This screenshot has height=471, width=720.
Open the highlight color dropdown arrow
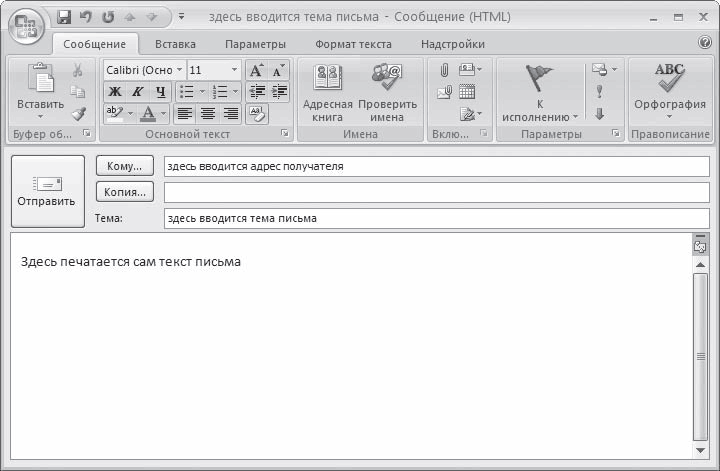(x=130, y=113)
